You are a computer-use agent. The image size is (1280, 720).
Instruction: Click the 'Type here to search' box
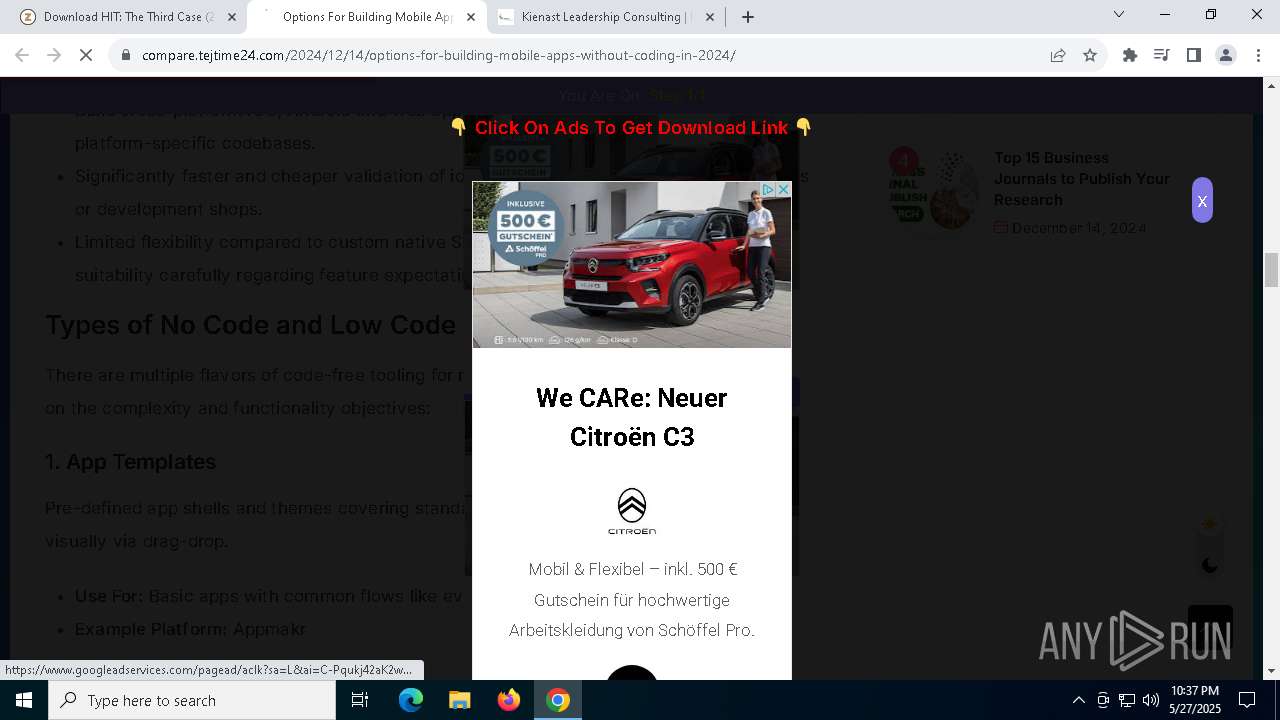pos(192,700)
